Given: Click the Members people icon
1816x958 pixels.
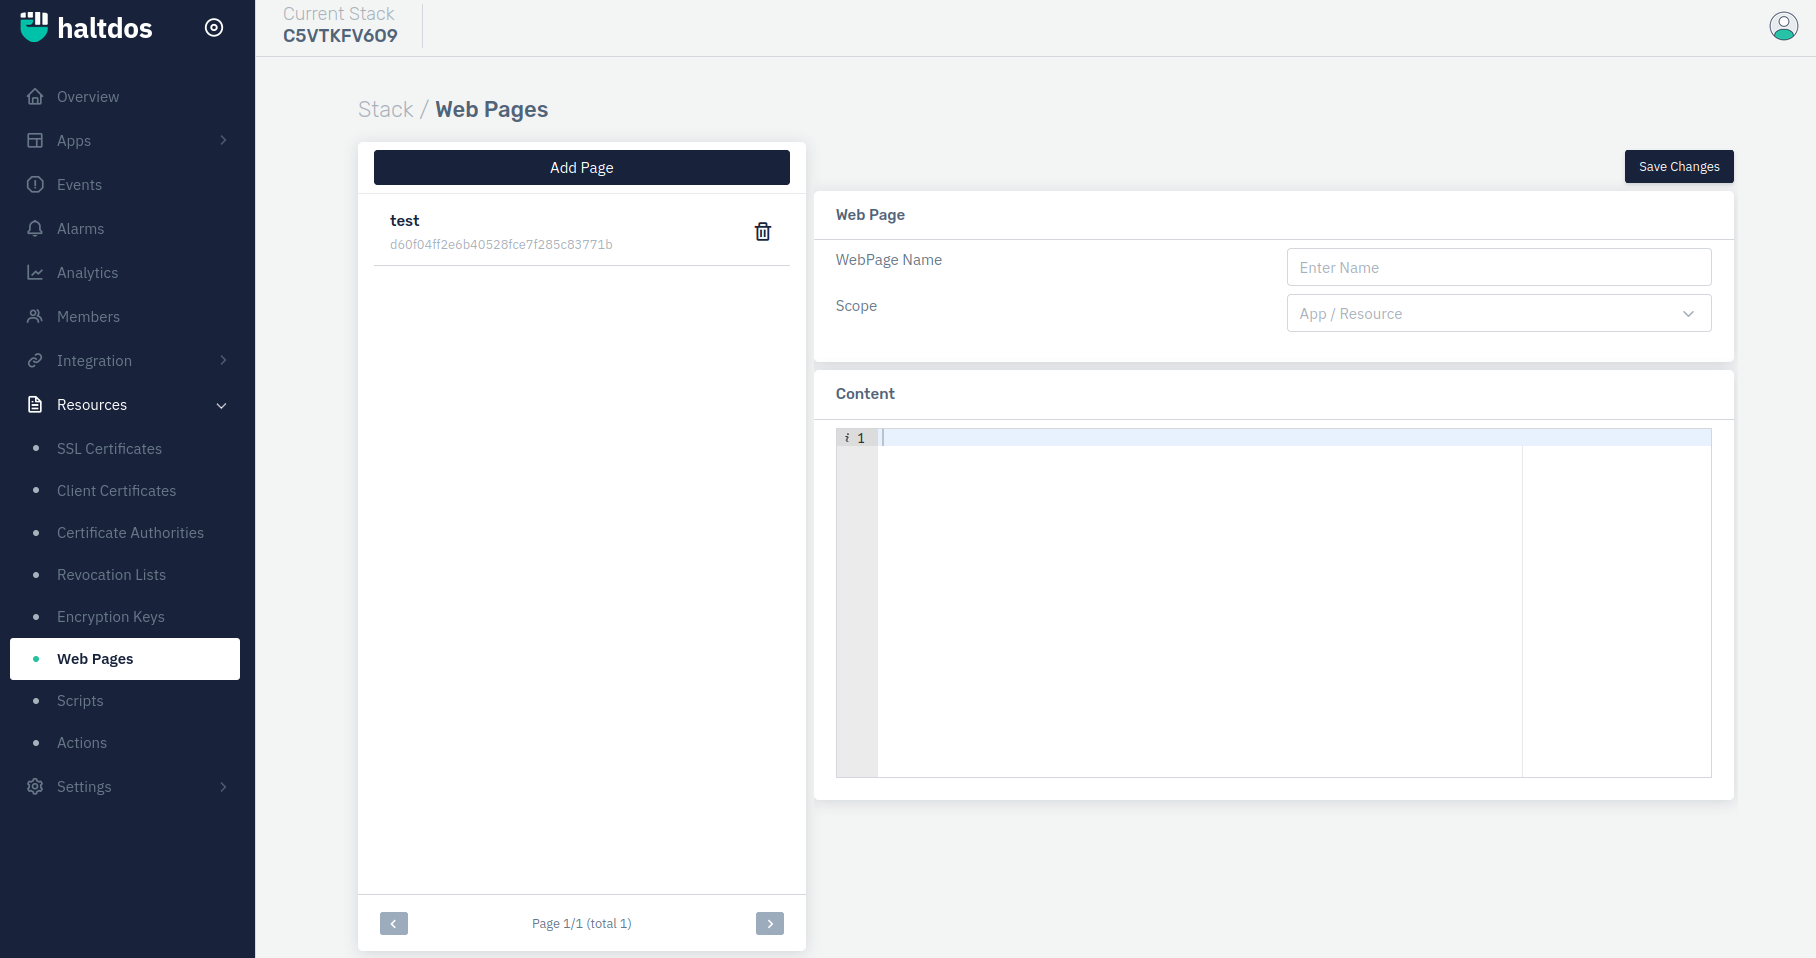Looking at the screenshot, I should [35, 316].
